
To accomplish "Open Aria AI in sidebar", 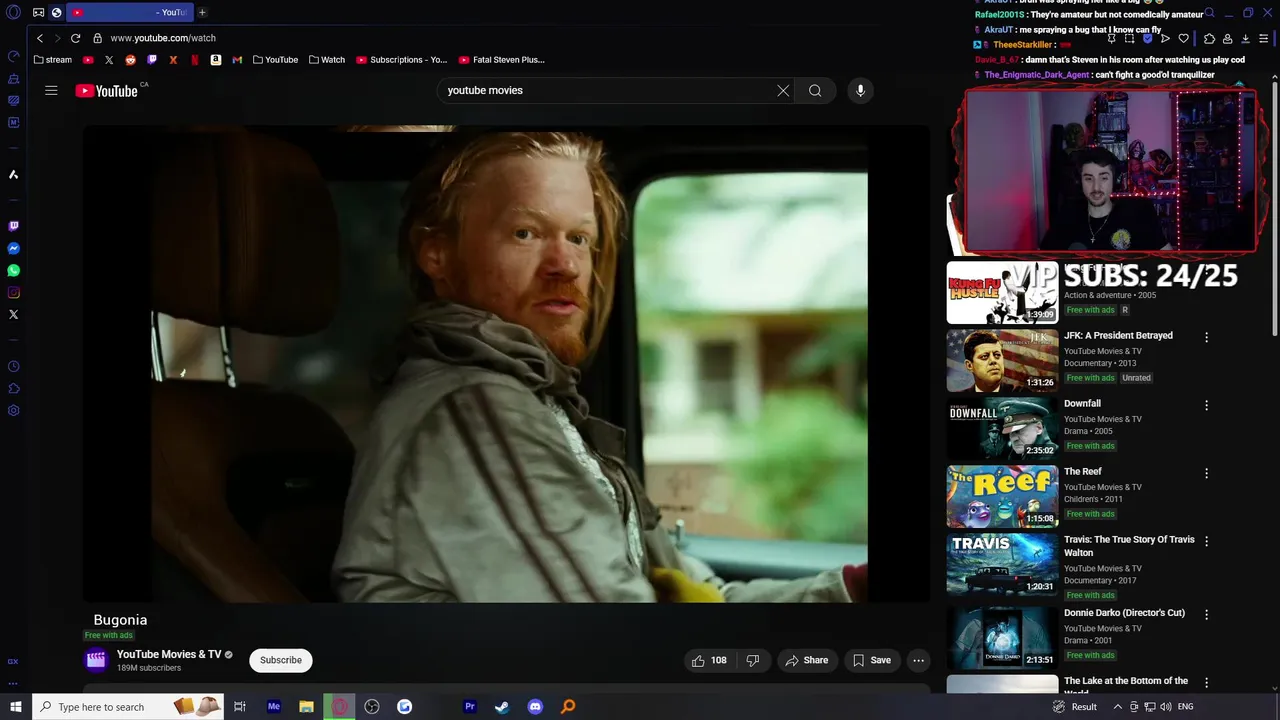I will click(x=13, y=174).
